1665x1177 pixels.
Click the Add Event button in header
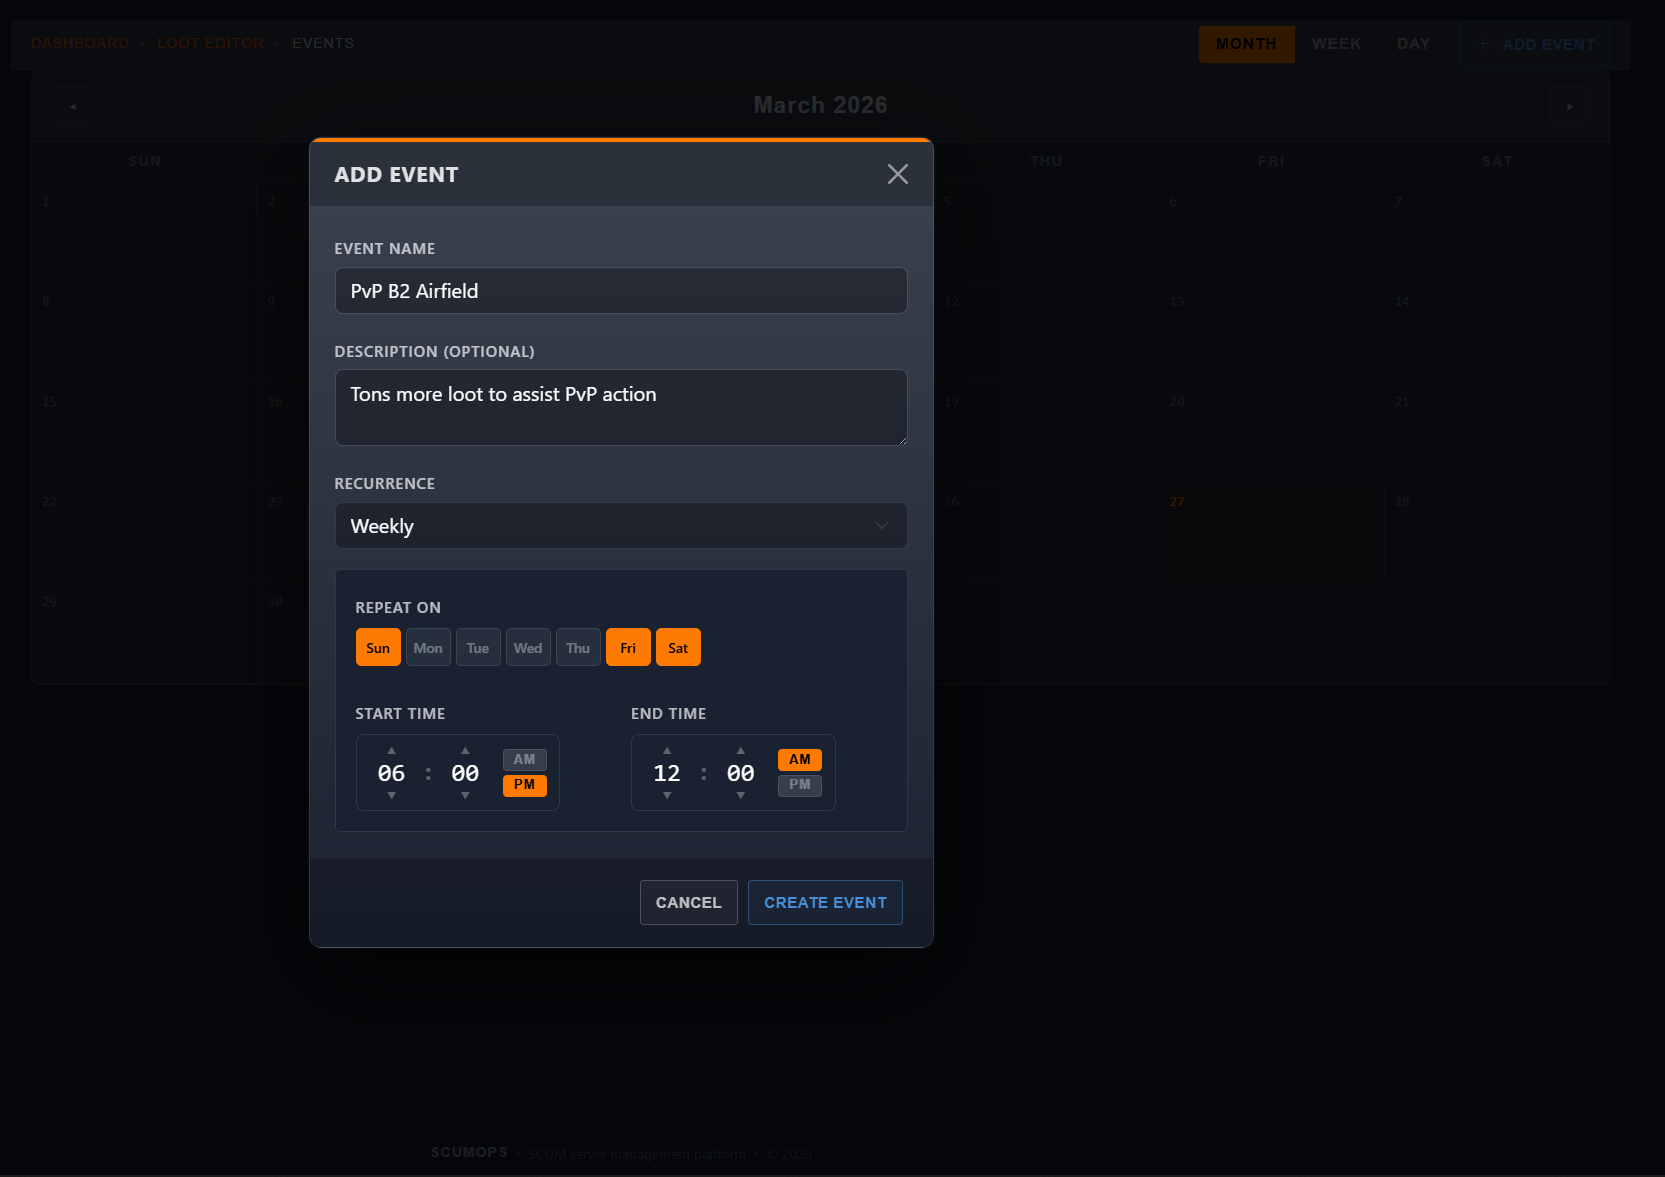point(1537,45)
